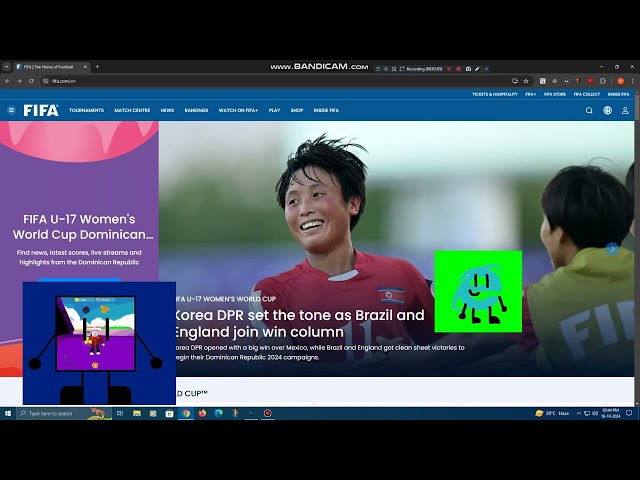The image size is (640, 480).
Task: Click the Windows taskbar search box
Action: [x=64, y=413]
